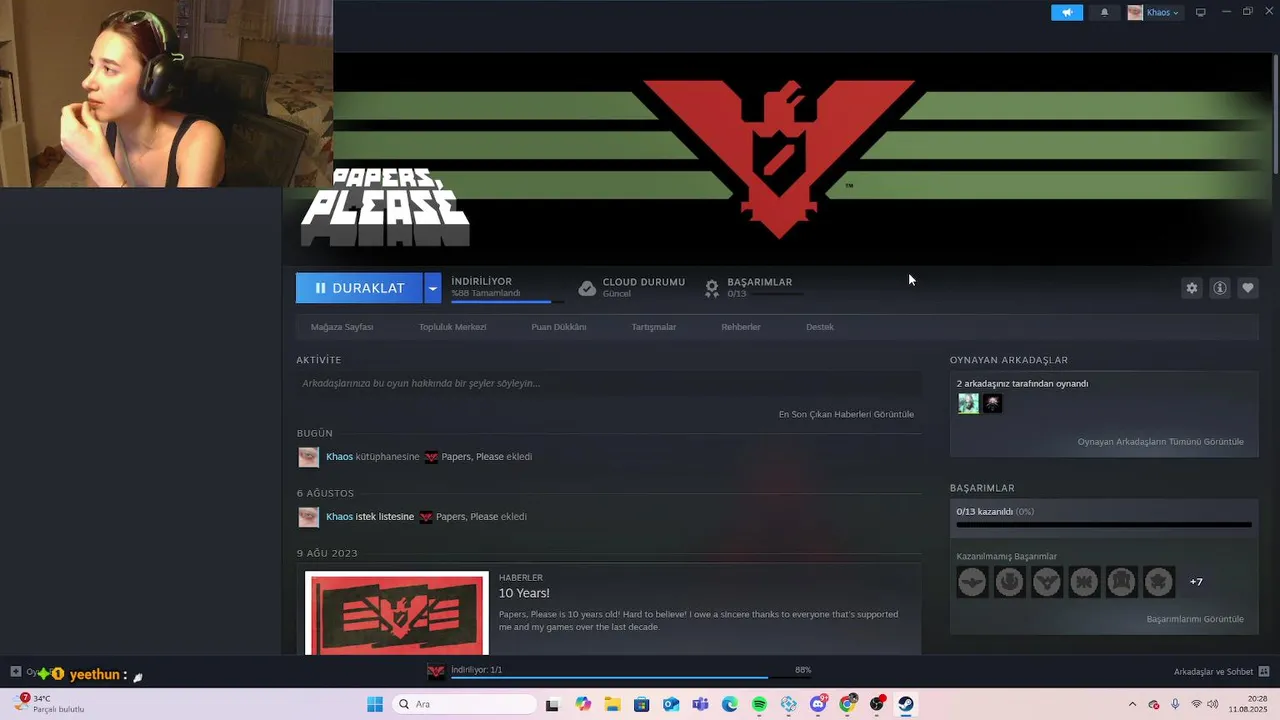The height and width of the screenshot is (720, 1280).
Task: Open Microsoft Teams from the taskbar
Action: pyautogui.click(x=700, y=704)
